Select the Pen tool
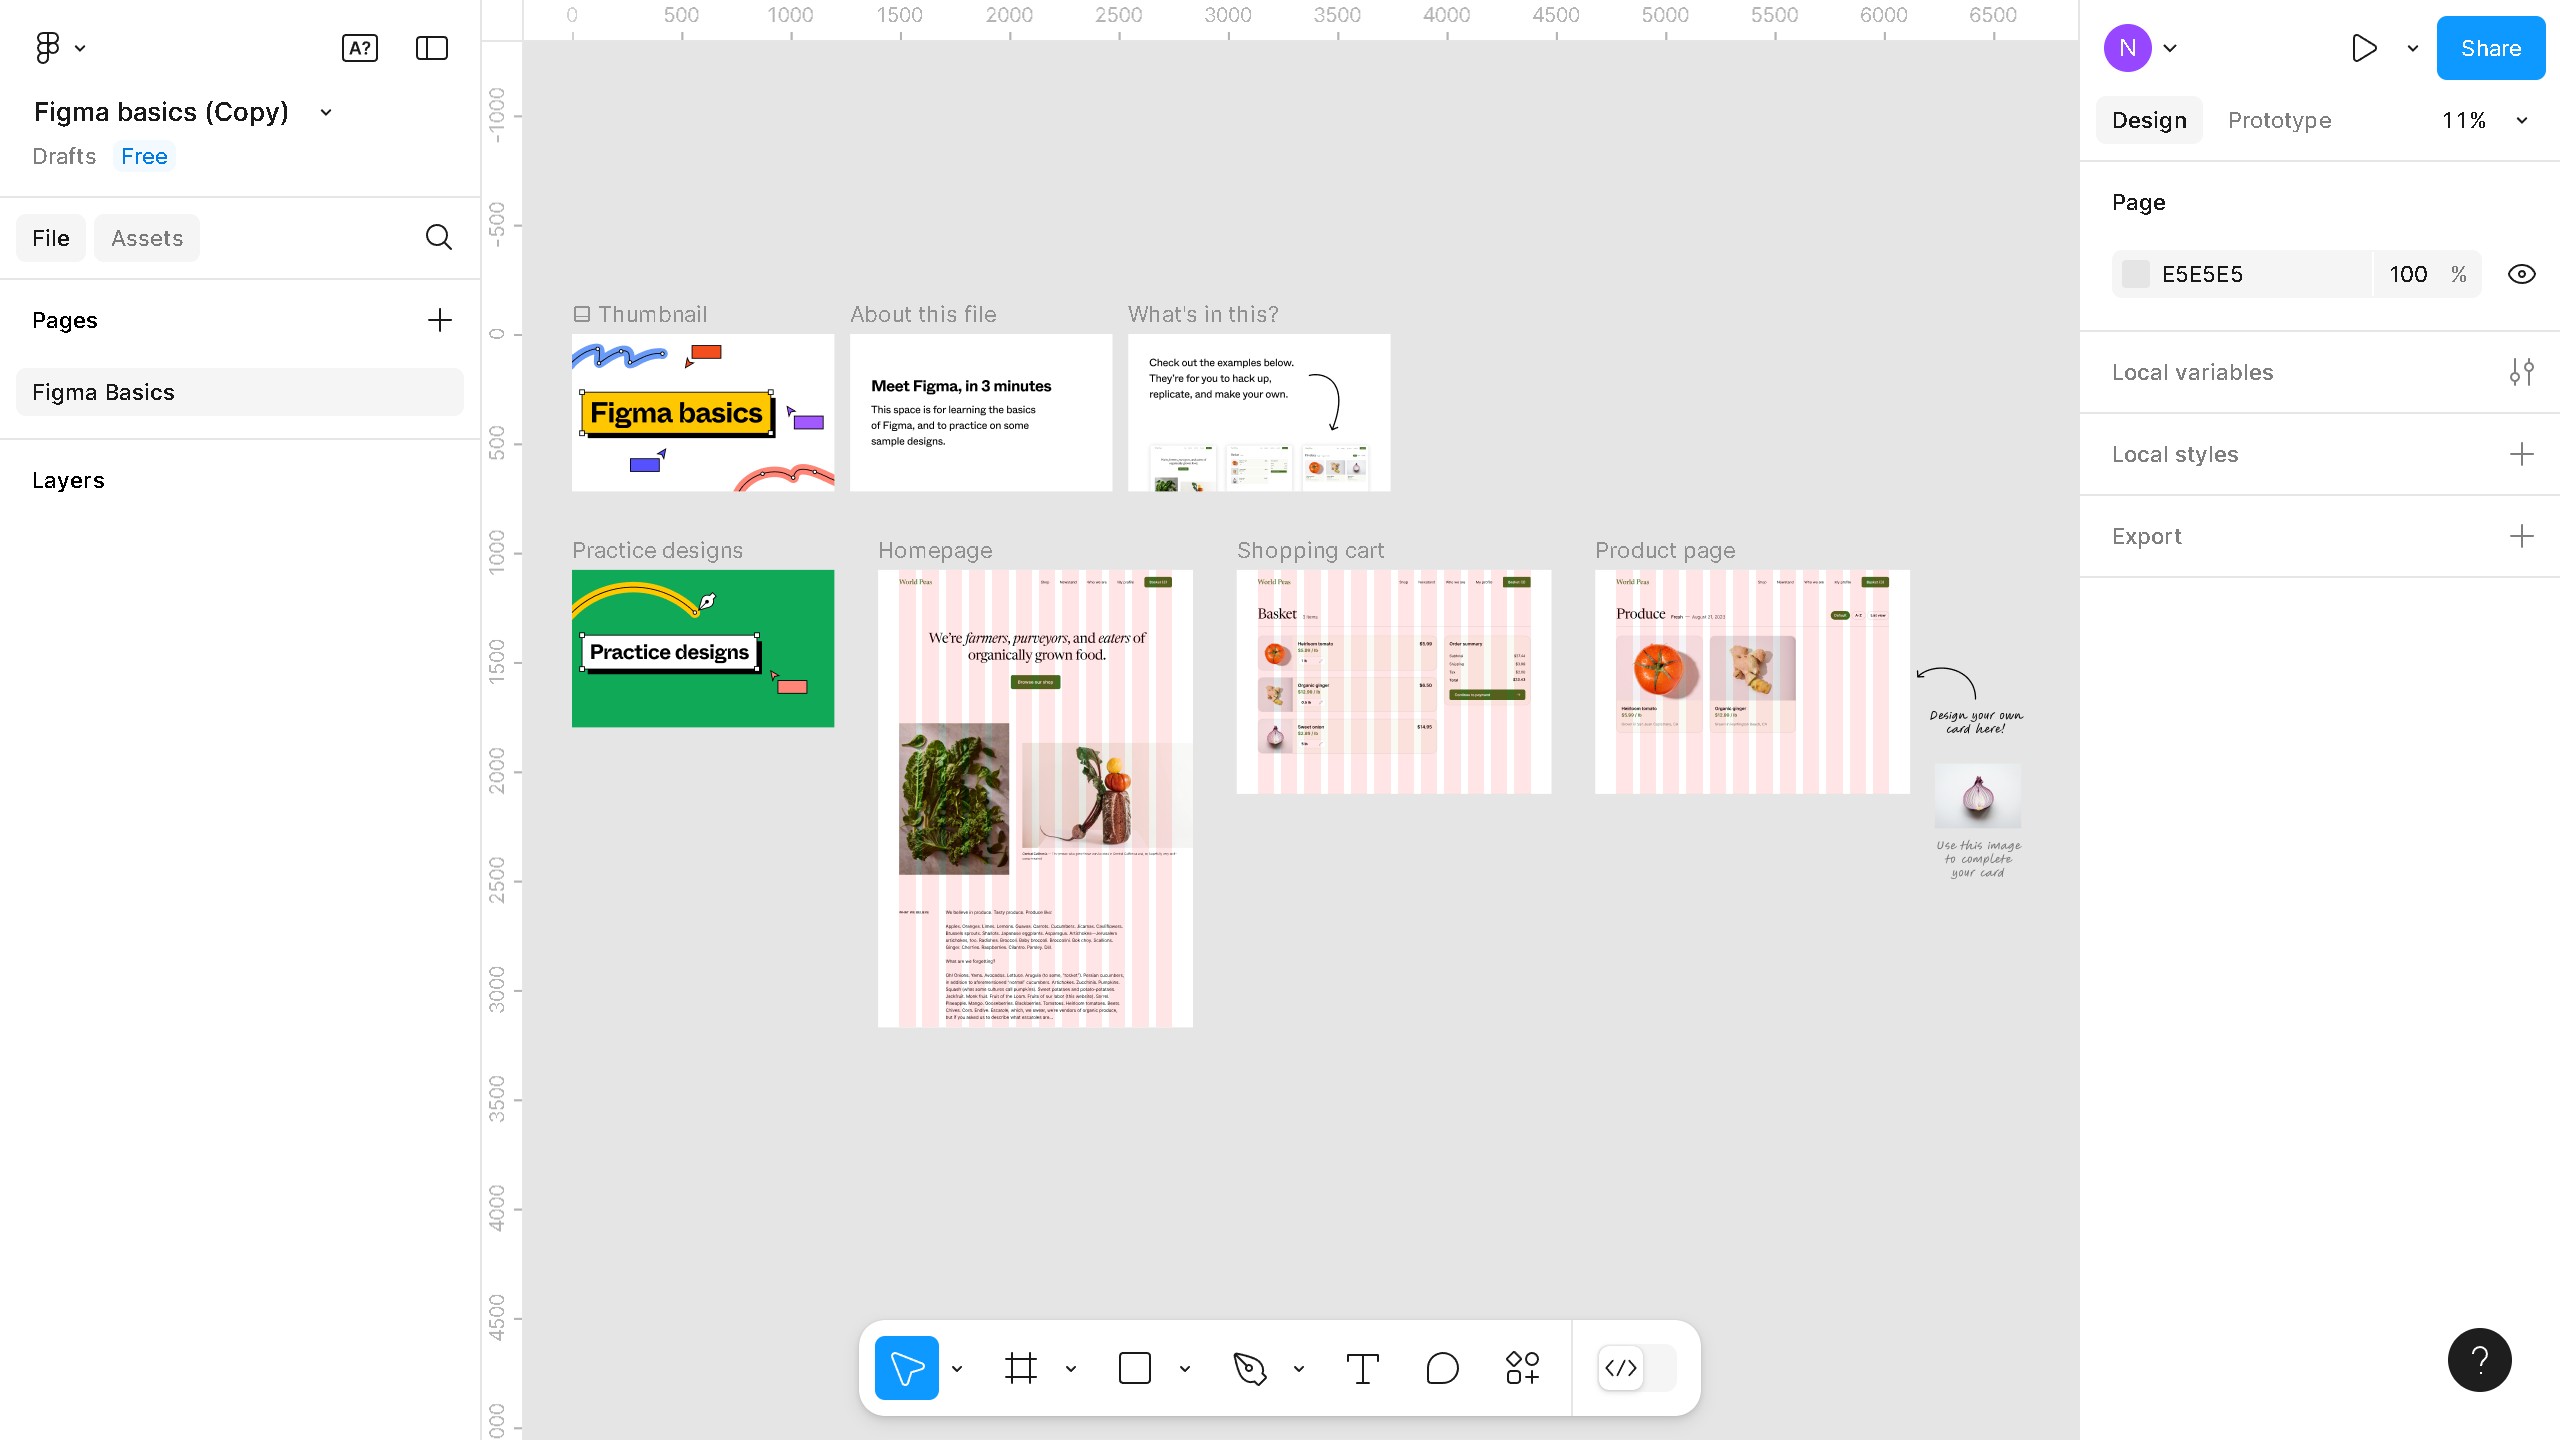 1249,1368
